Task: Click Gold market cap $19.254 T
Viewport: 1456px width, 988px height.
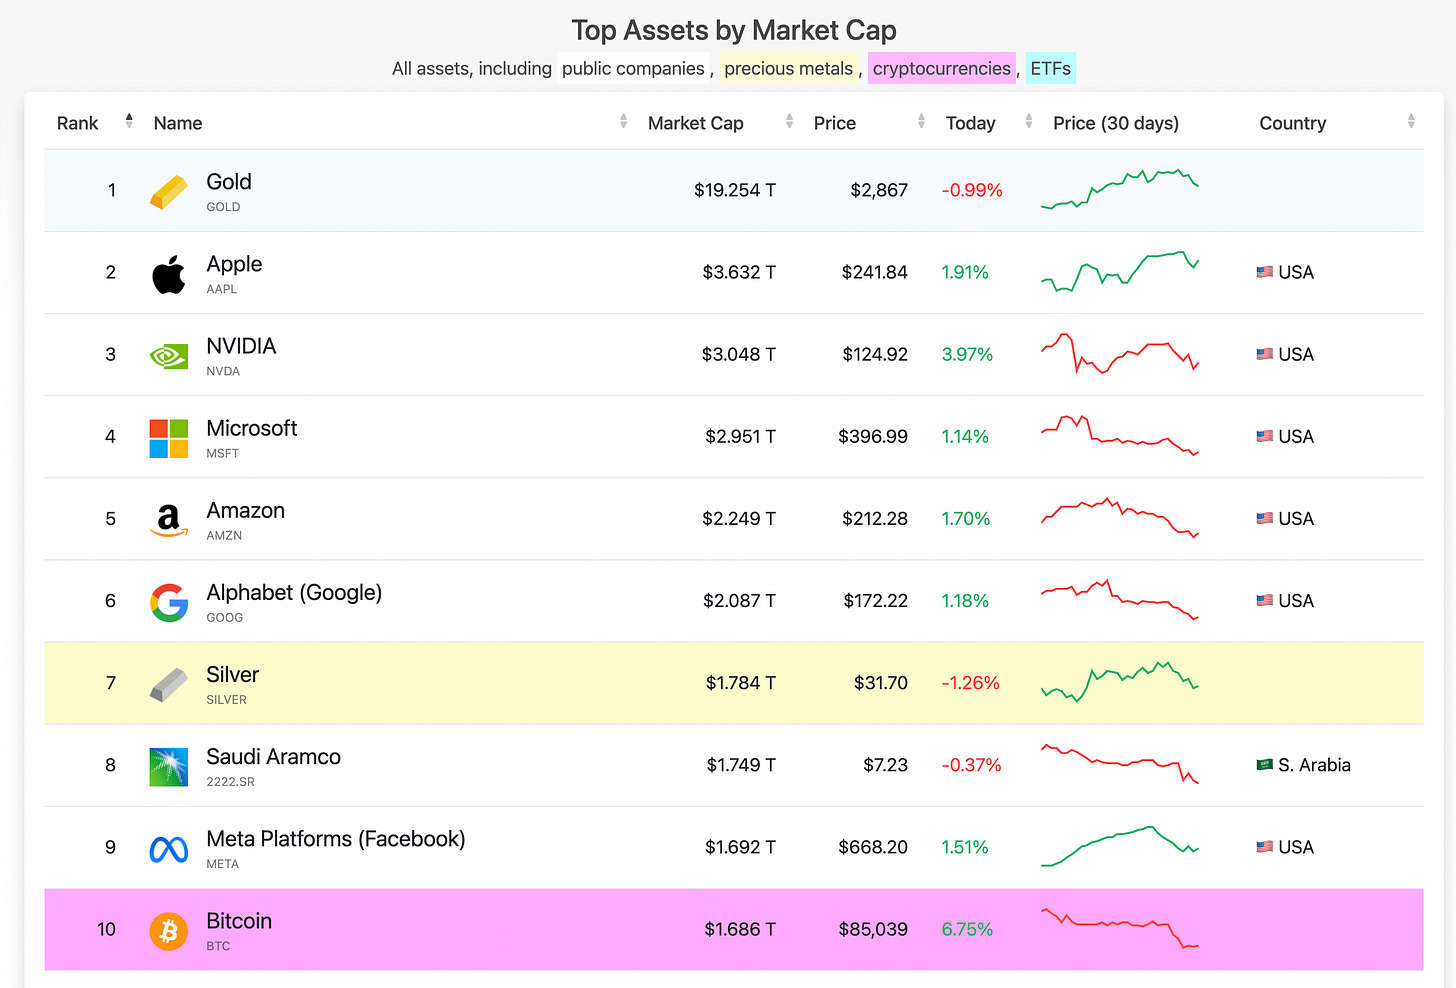Action: (735, 190)
